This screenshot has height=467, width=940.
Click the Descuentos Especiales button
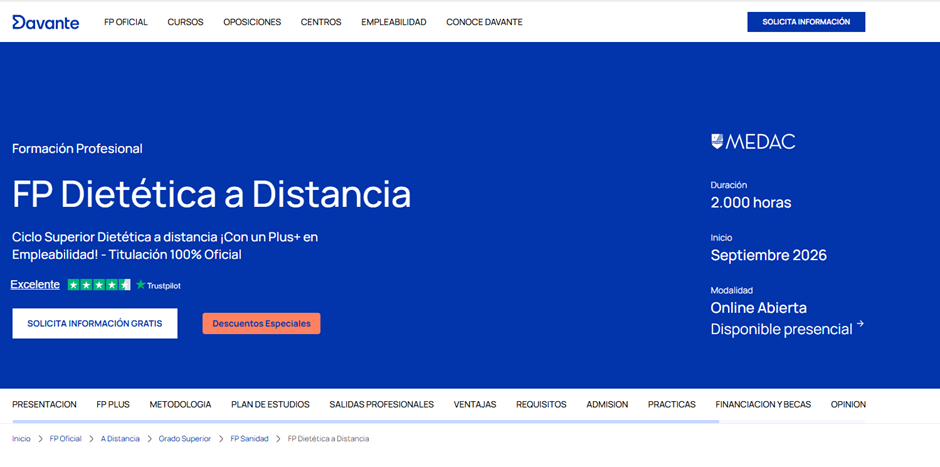point(261,324)
